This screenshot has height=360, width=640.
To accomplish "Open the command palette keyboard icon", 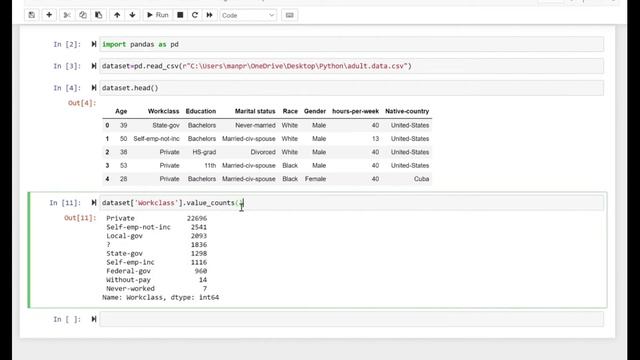I will [x=289, y=15].
